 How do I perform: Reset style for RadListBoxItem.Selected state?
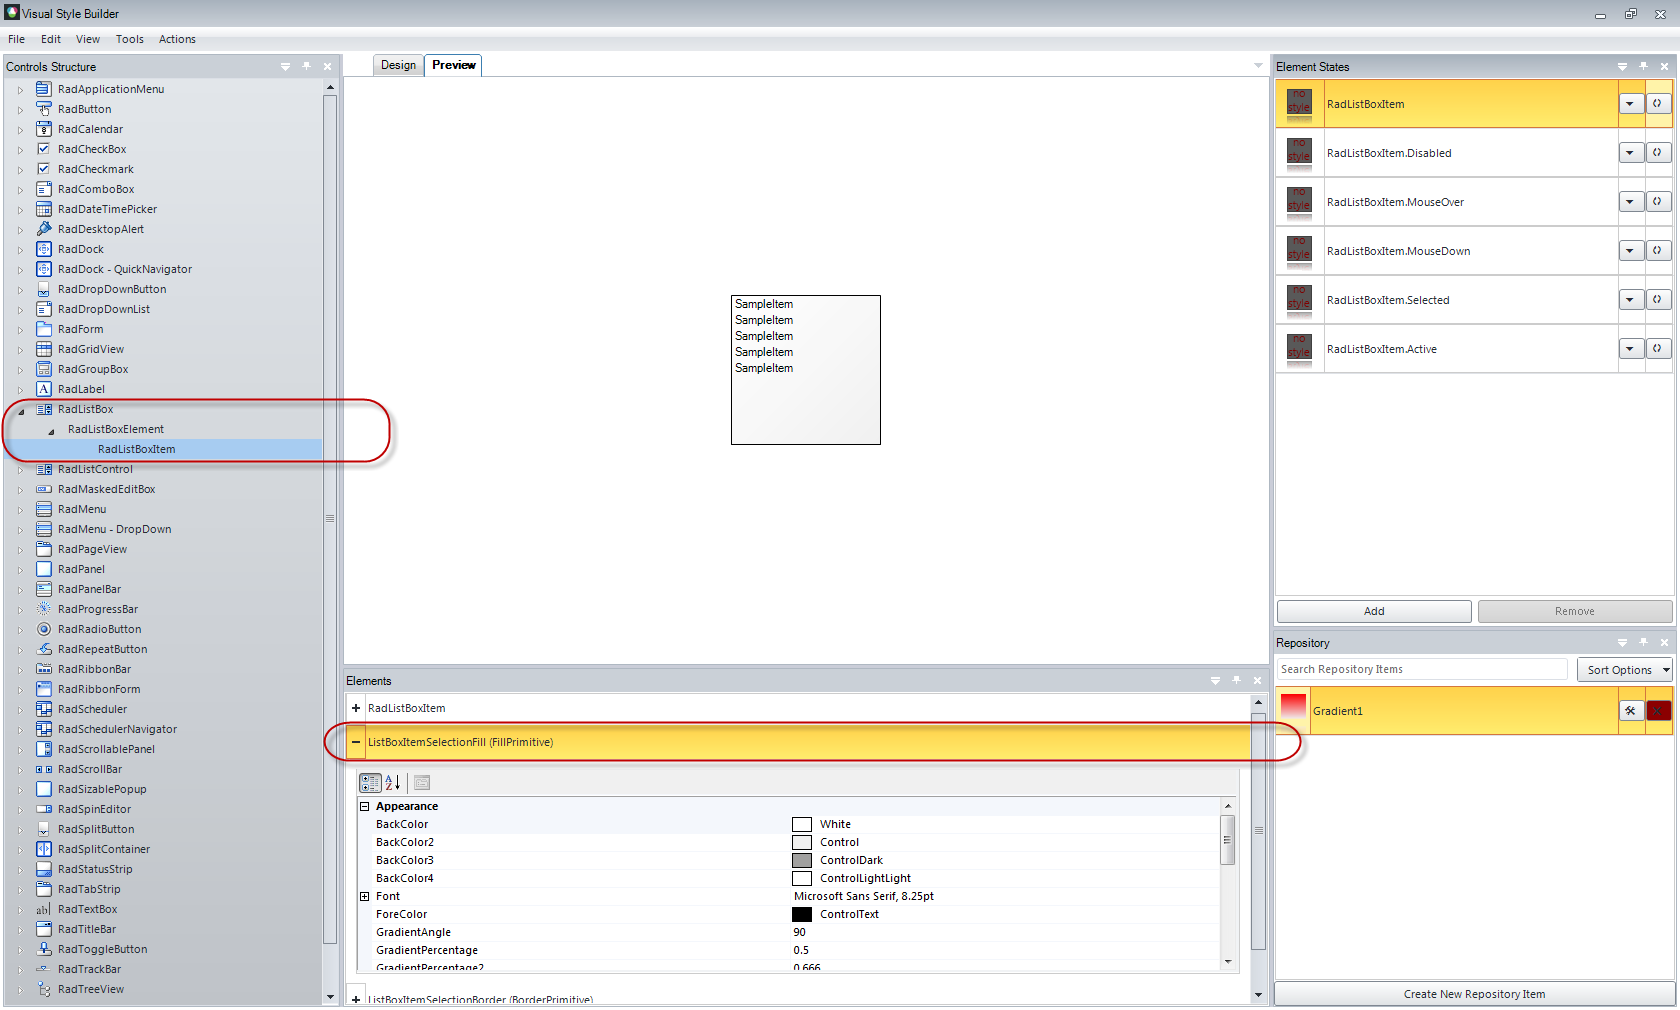point(1658,300)
